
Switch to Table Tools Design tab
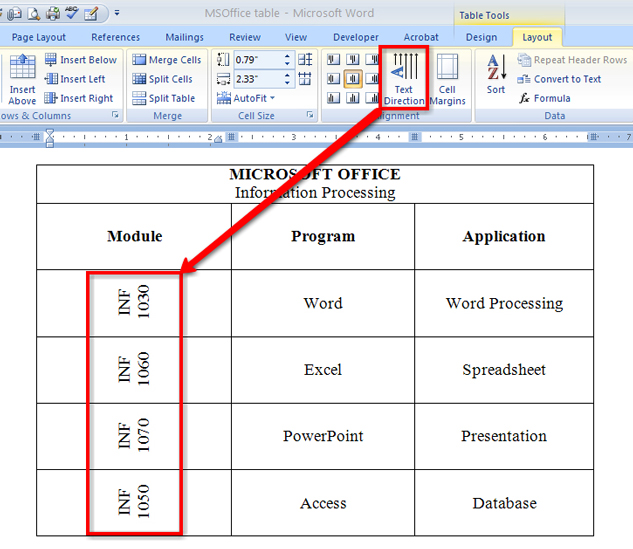point(481,37)
